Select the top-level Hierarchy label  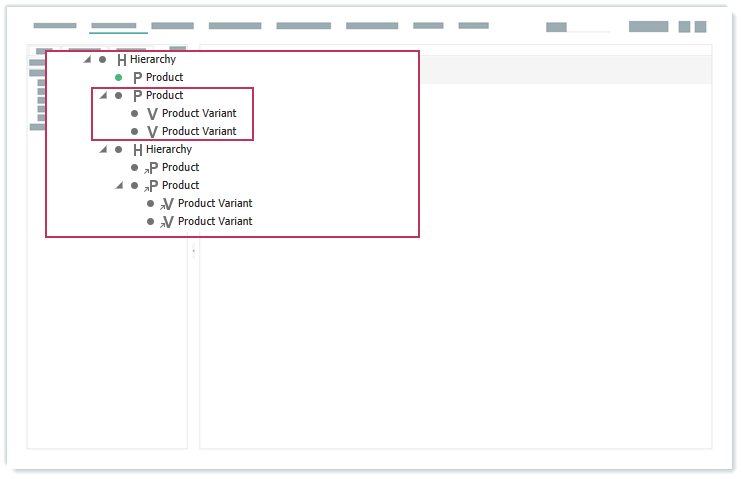pyautogui.click(x=153, y=59)
